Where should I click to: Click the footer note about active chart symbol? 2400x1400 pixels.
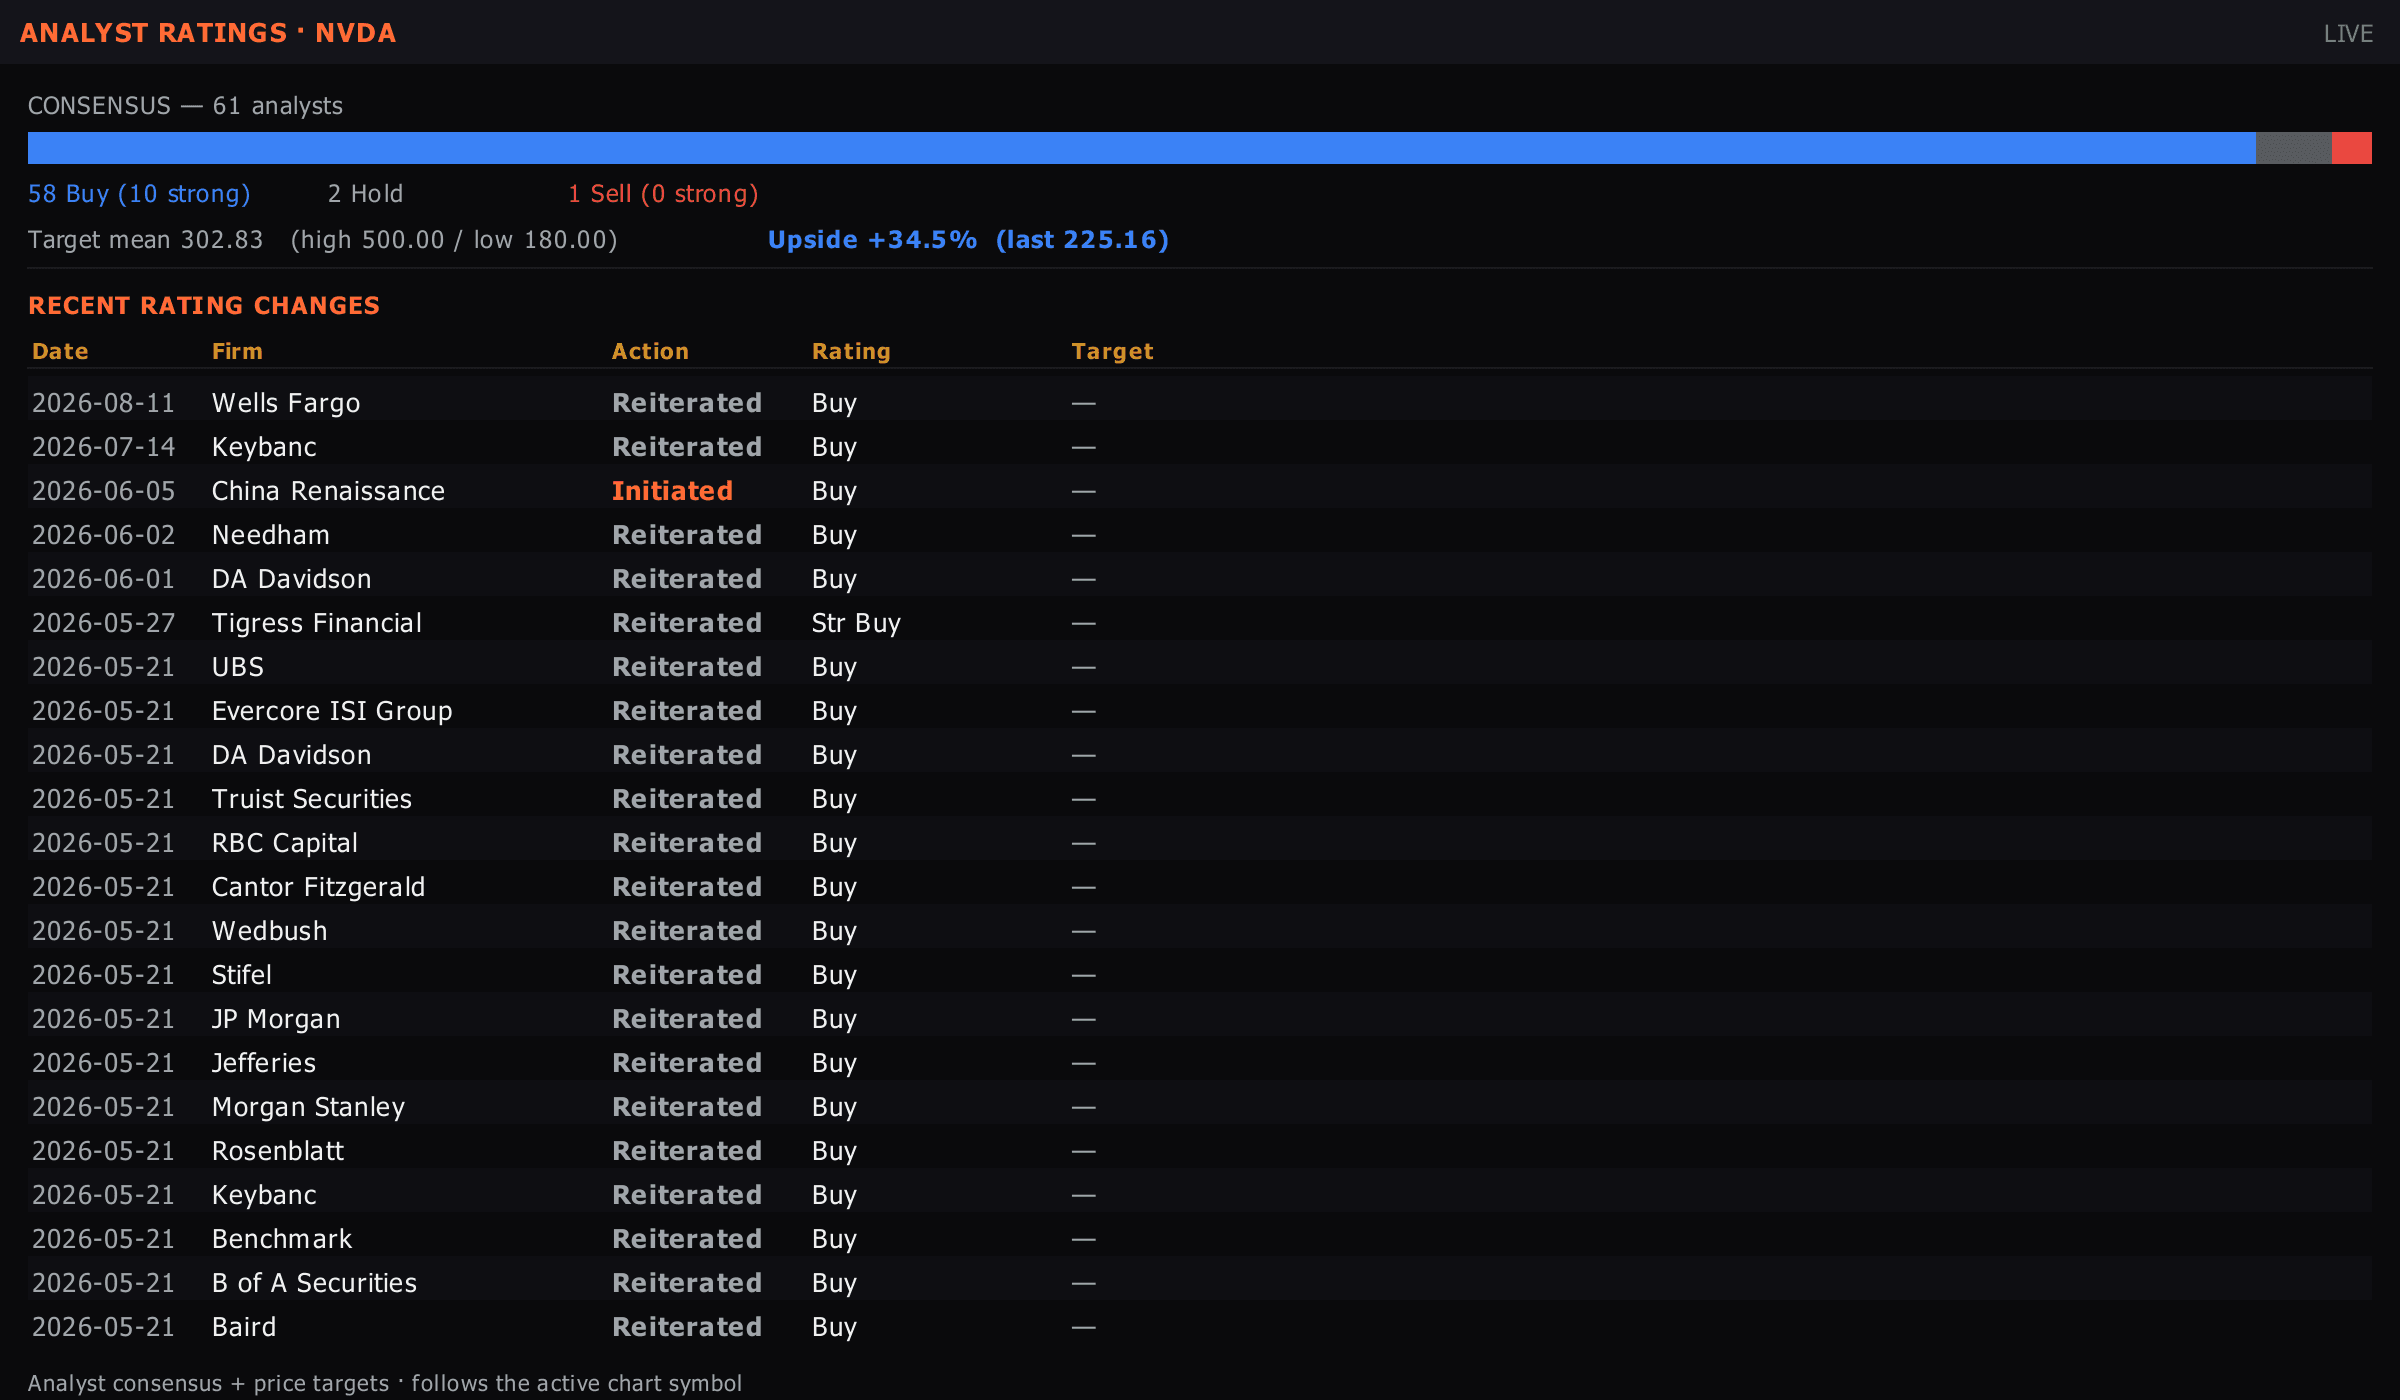click(385, 1383)
